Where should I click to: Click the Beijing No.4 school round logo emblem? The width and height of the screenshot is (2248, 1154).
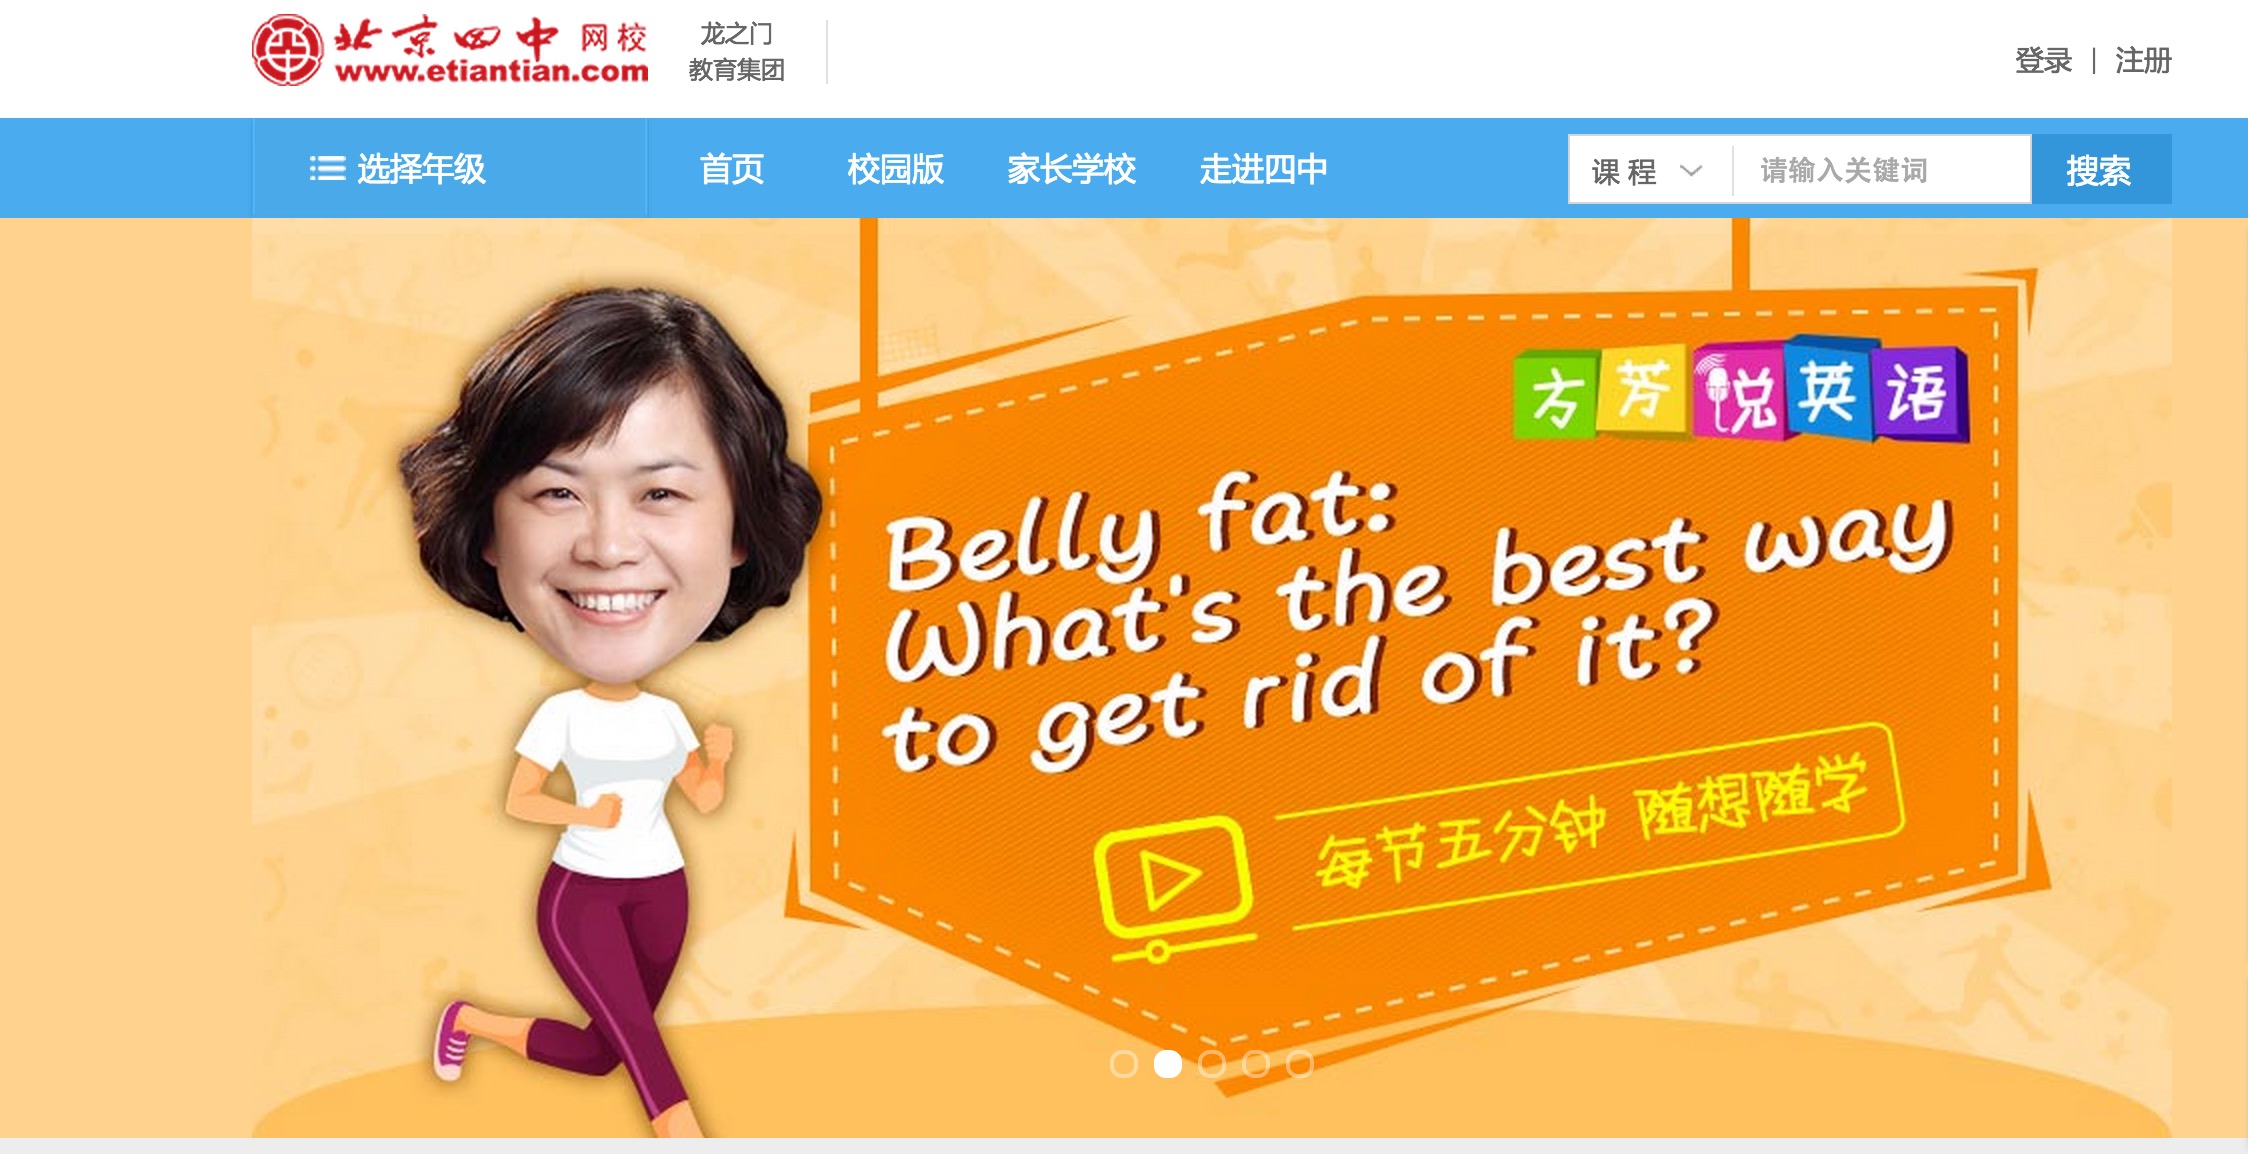287,50
